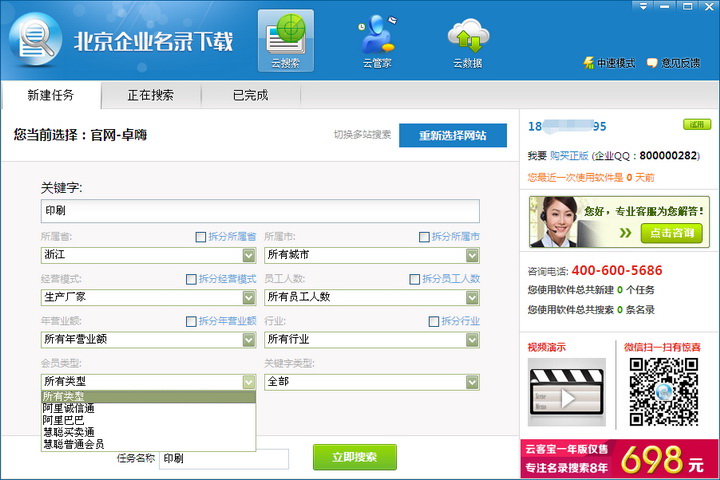The image size is (720, 480).
Task: Open the 云数据 cloud data icon
Action: (466, 36)
